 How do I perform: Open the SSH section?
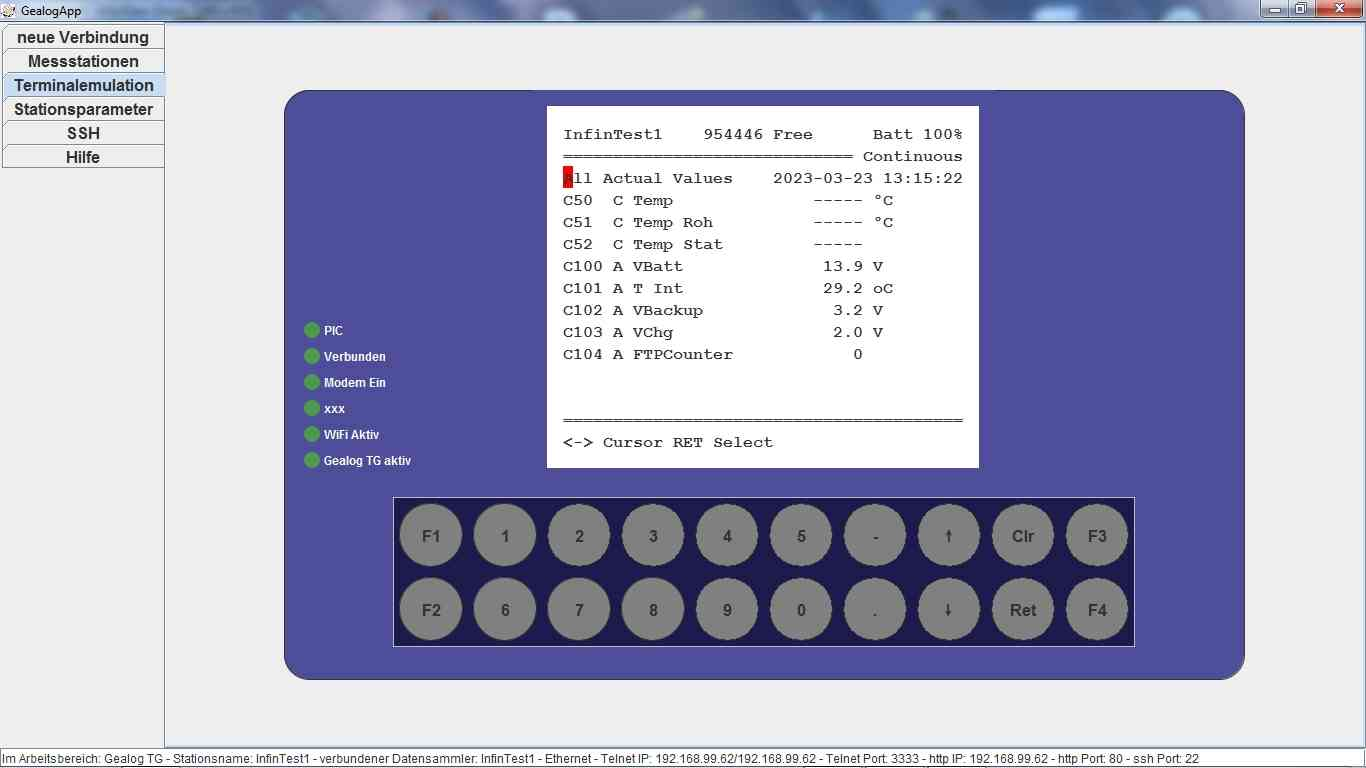(x=83, y=133)
